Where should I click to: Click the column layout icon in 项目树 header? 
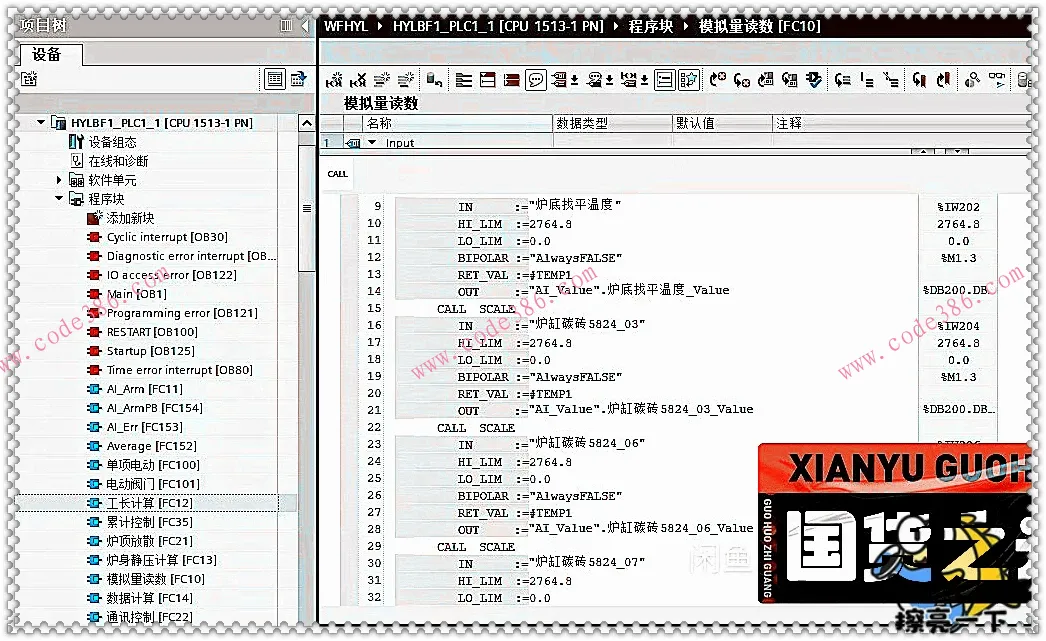coord(286,25)
